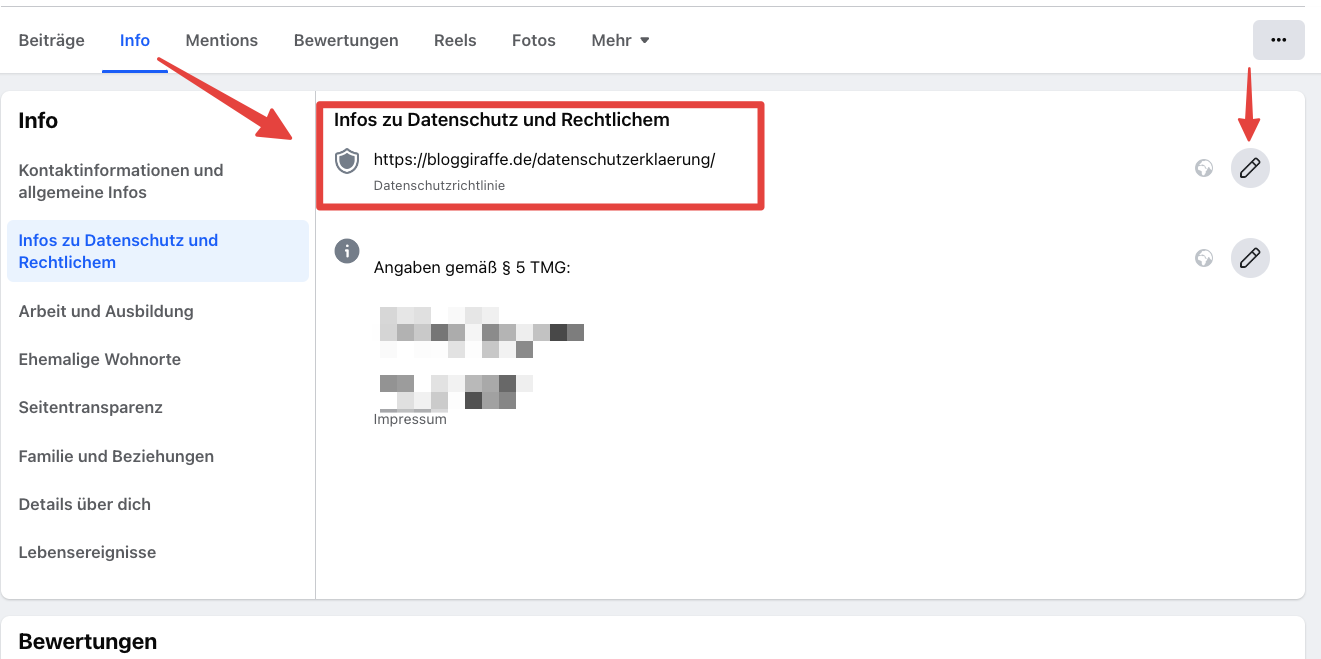Click pencil icon beside Impressum entry

click(1249, 258)
